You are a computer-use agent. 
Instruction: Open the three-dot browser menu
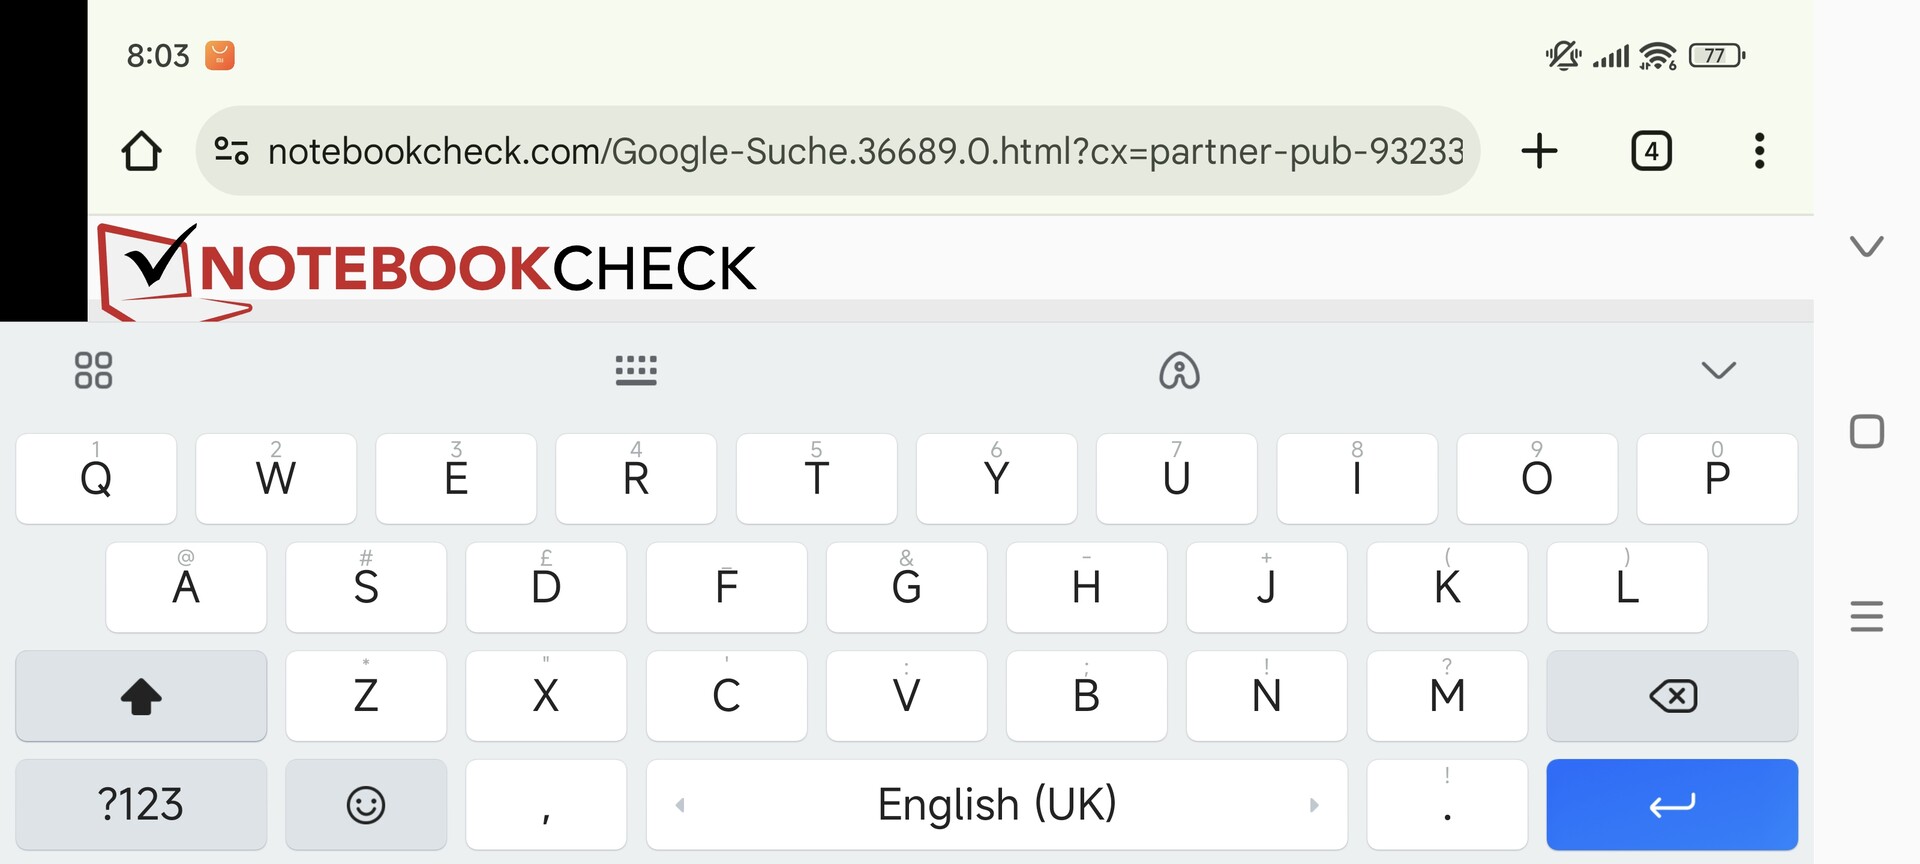coord(1759,152)
